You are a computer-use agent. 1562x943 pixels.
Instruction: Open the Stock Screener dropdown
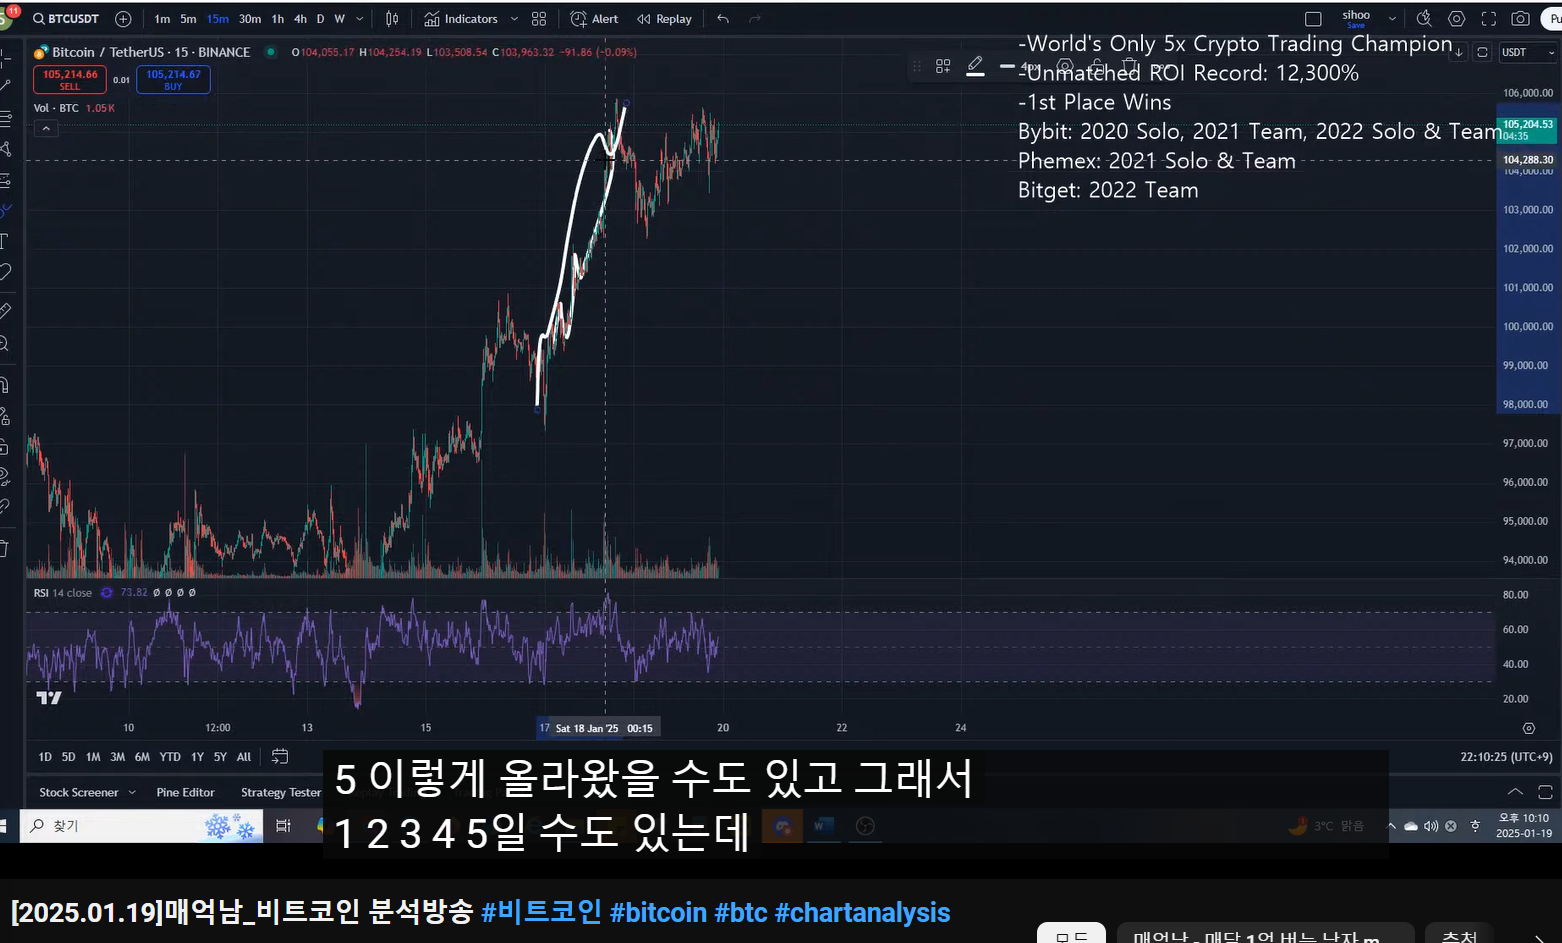pyautogui.click(x=87, y=792)
